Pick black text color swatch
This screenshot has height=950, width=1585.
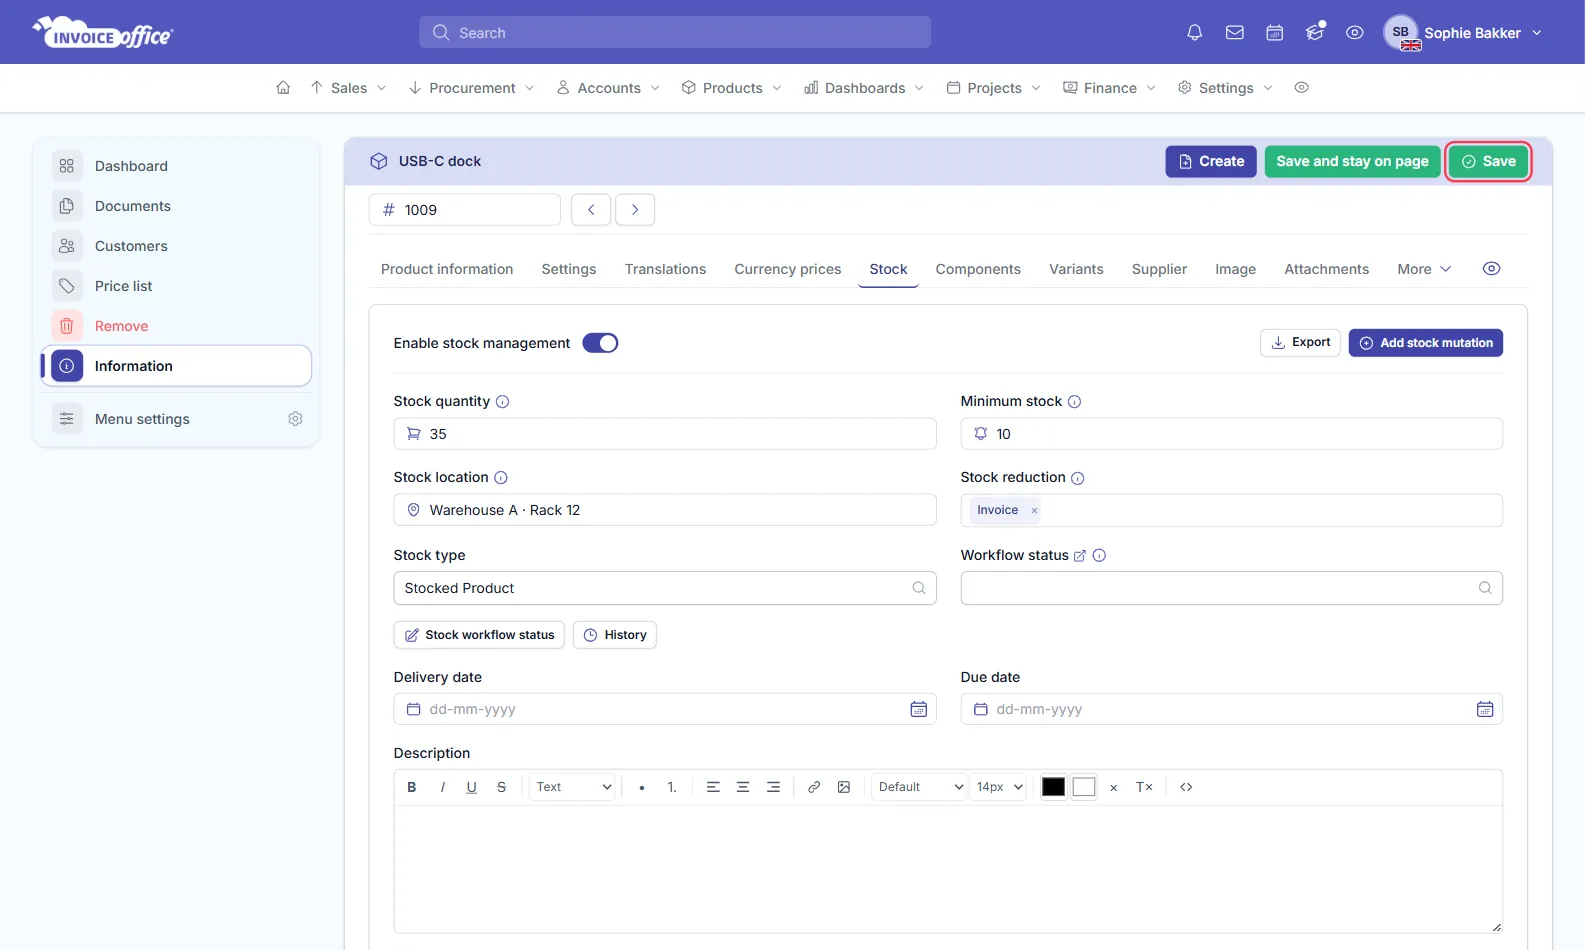[1054, 788]
